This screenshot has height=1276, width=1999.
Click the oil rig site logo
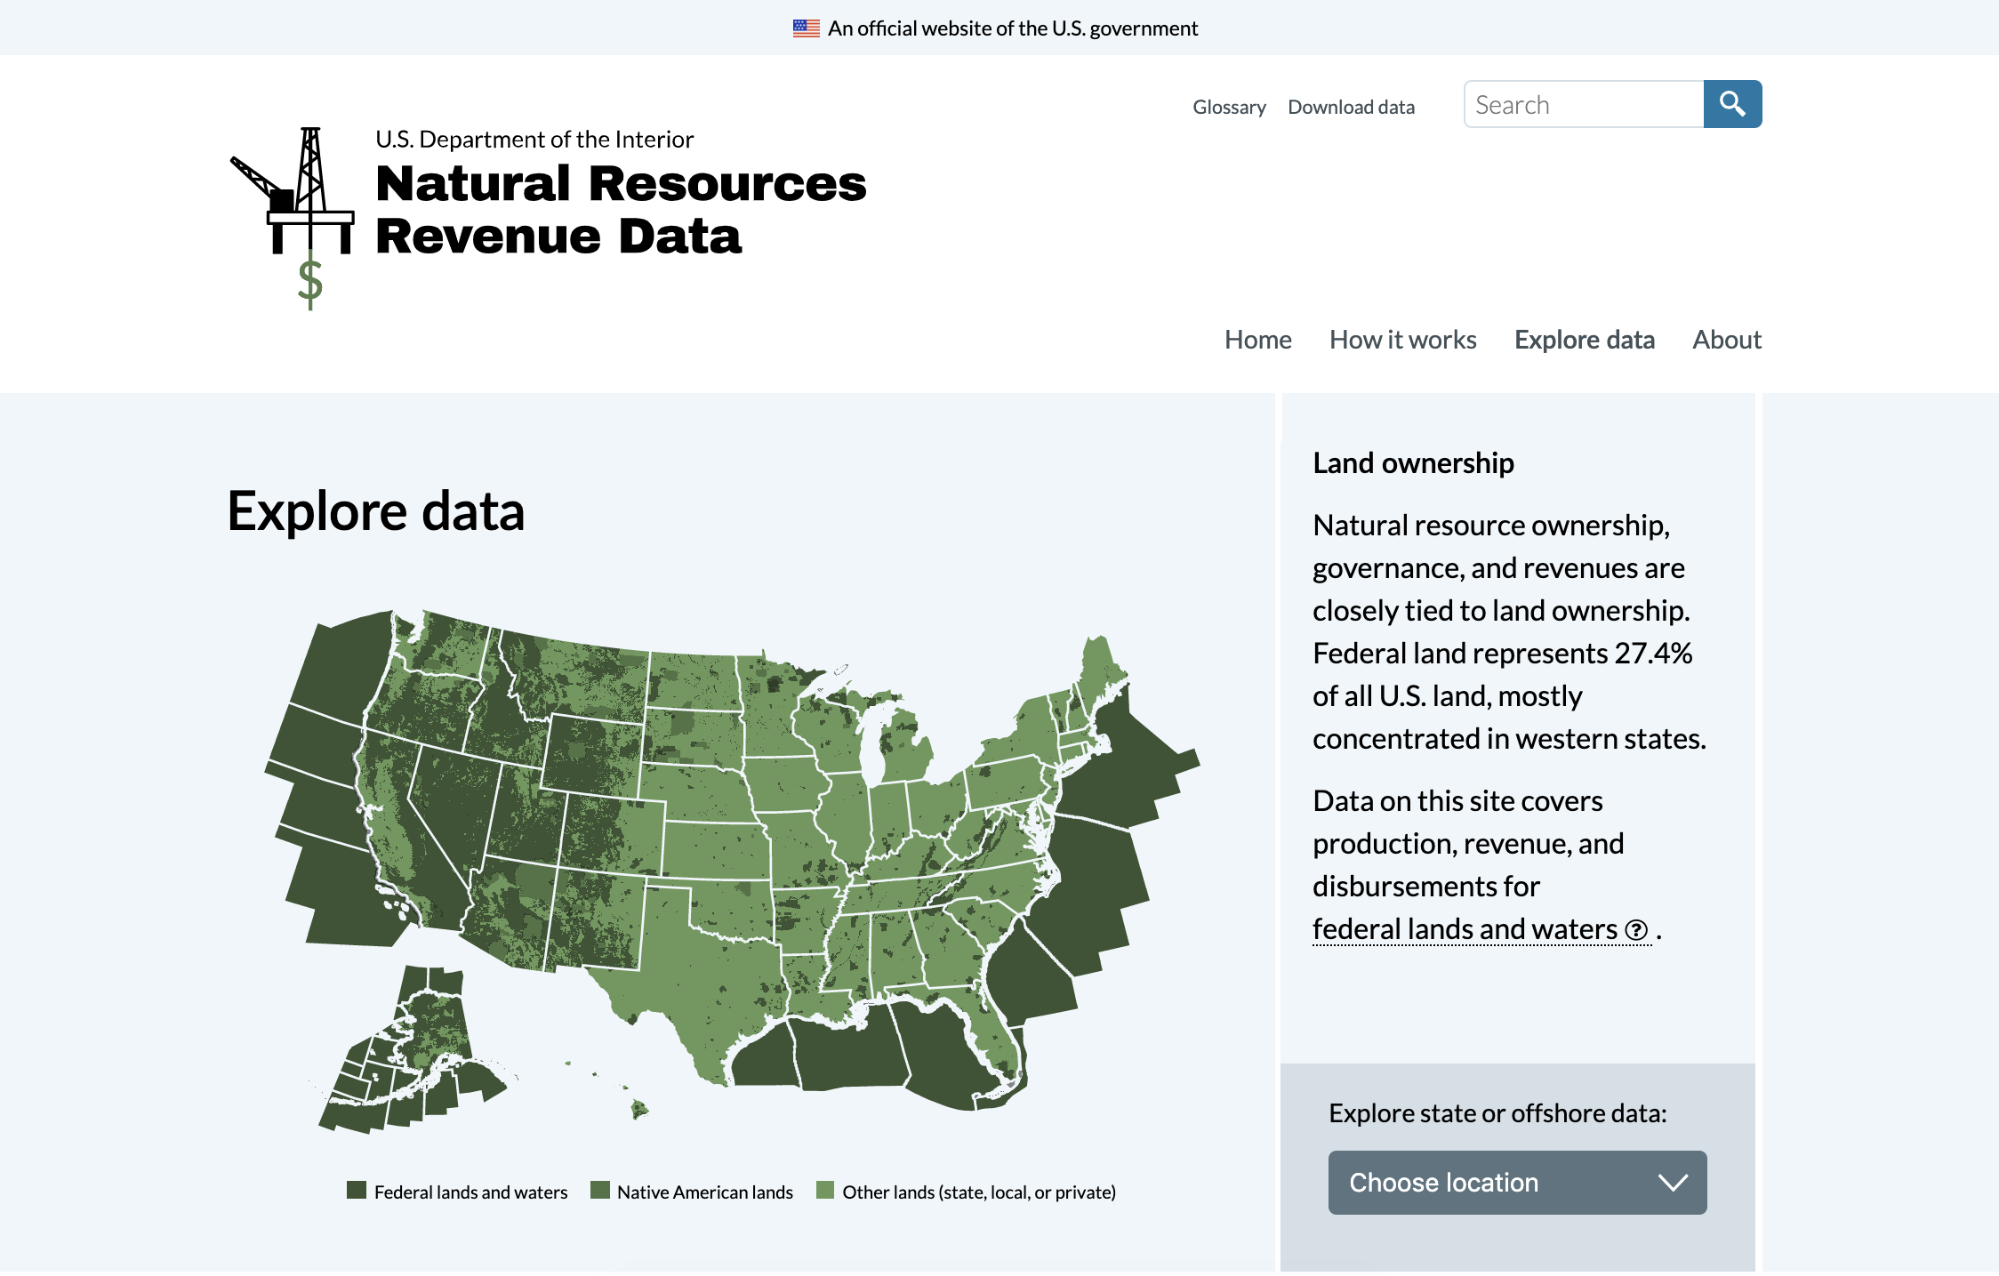pos(293,217)
